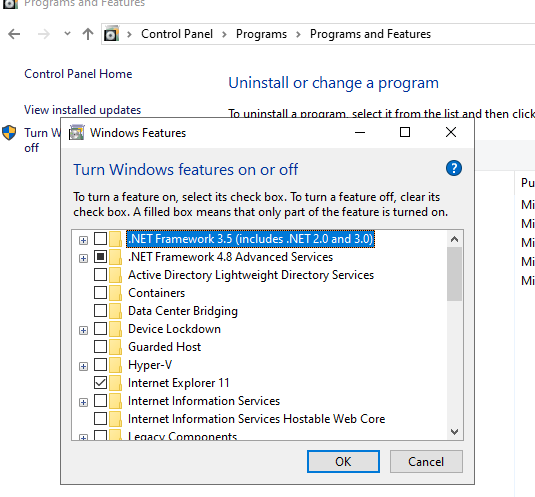Tick the Containers checkbox
The height and width of the screenshot is (497, 535).
pos(100,292)
